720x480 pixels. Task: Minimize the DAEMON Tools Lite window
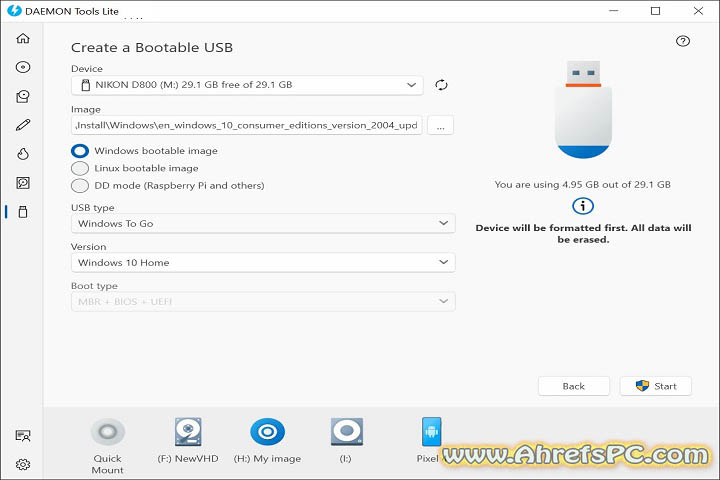(613, 11)
